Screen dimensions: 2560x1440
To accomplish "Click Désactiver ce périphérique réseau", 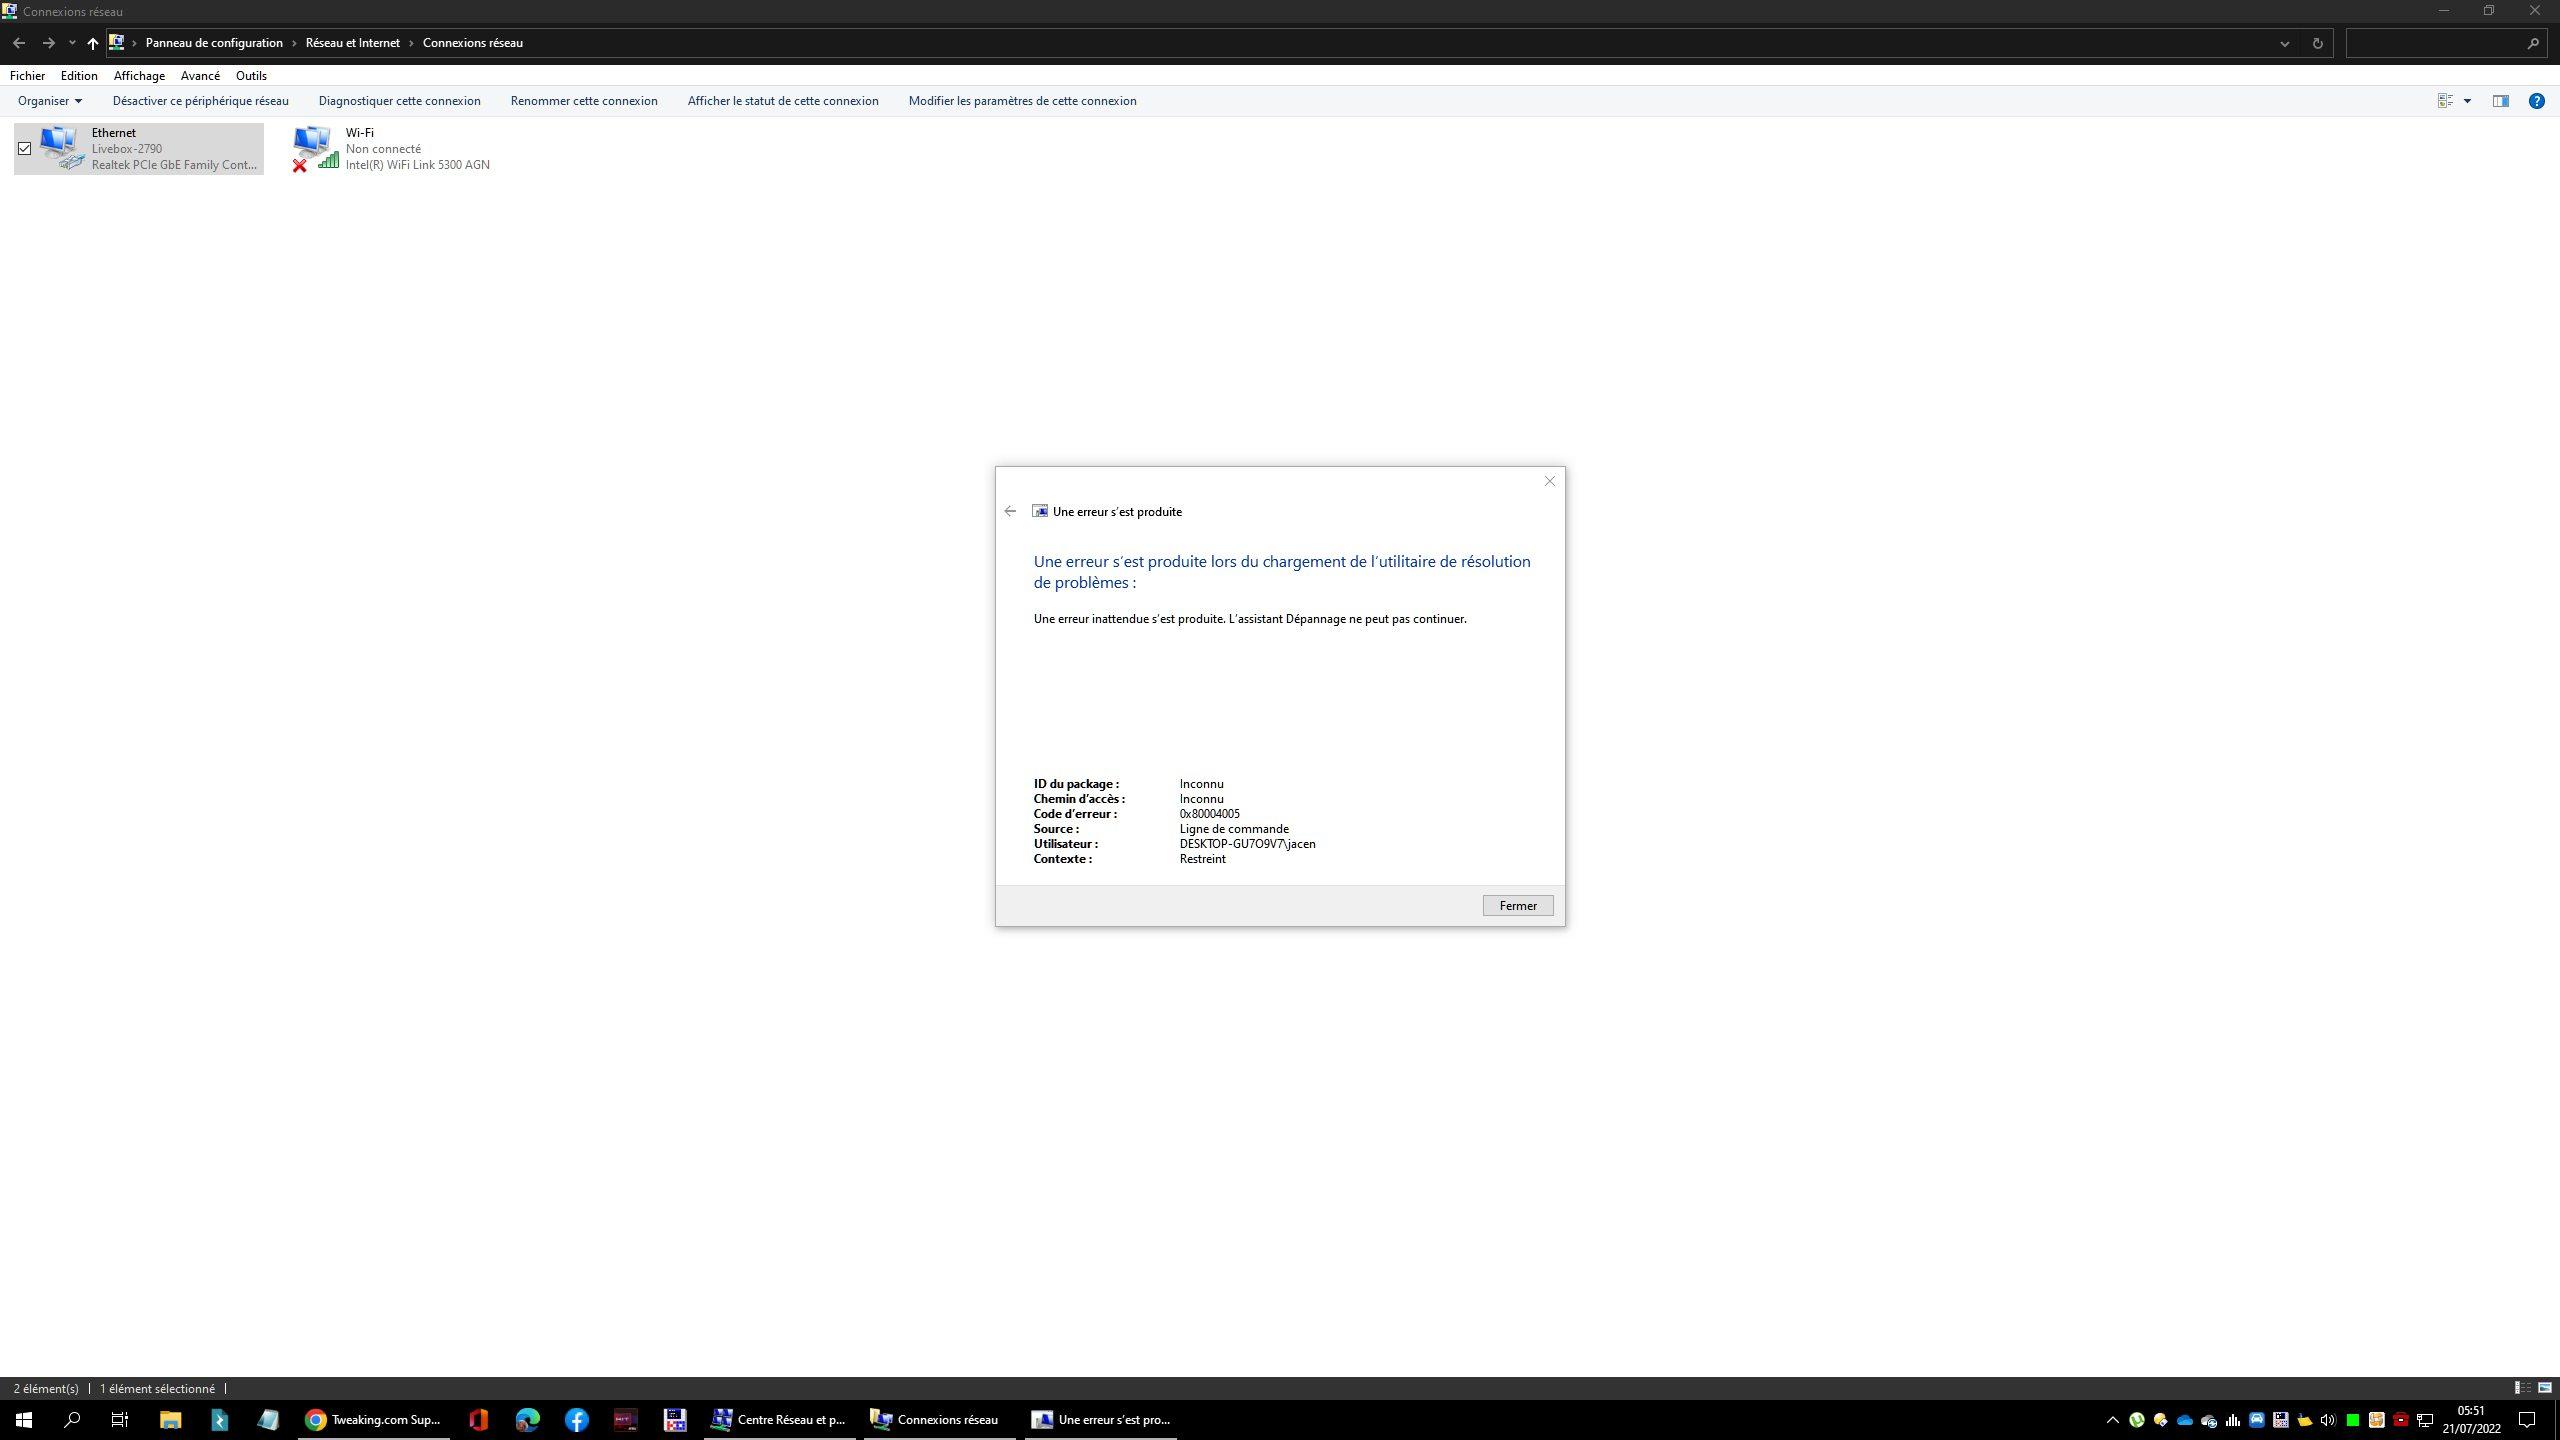I will (200, 101).
